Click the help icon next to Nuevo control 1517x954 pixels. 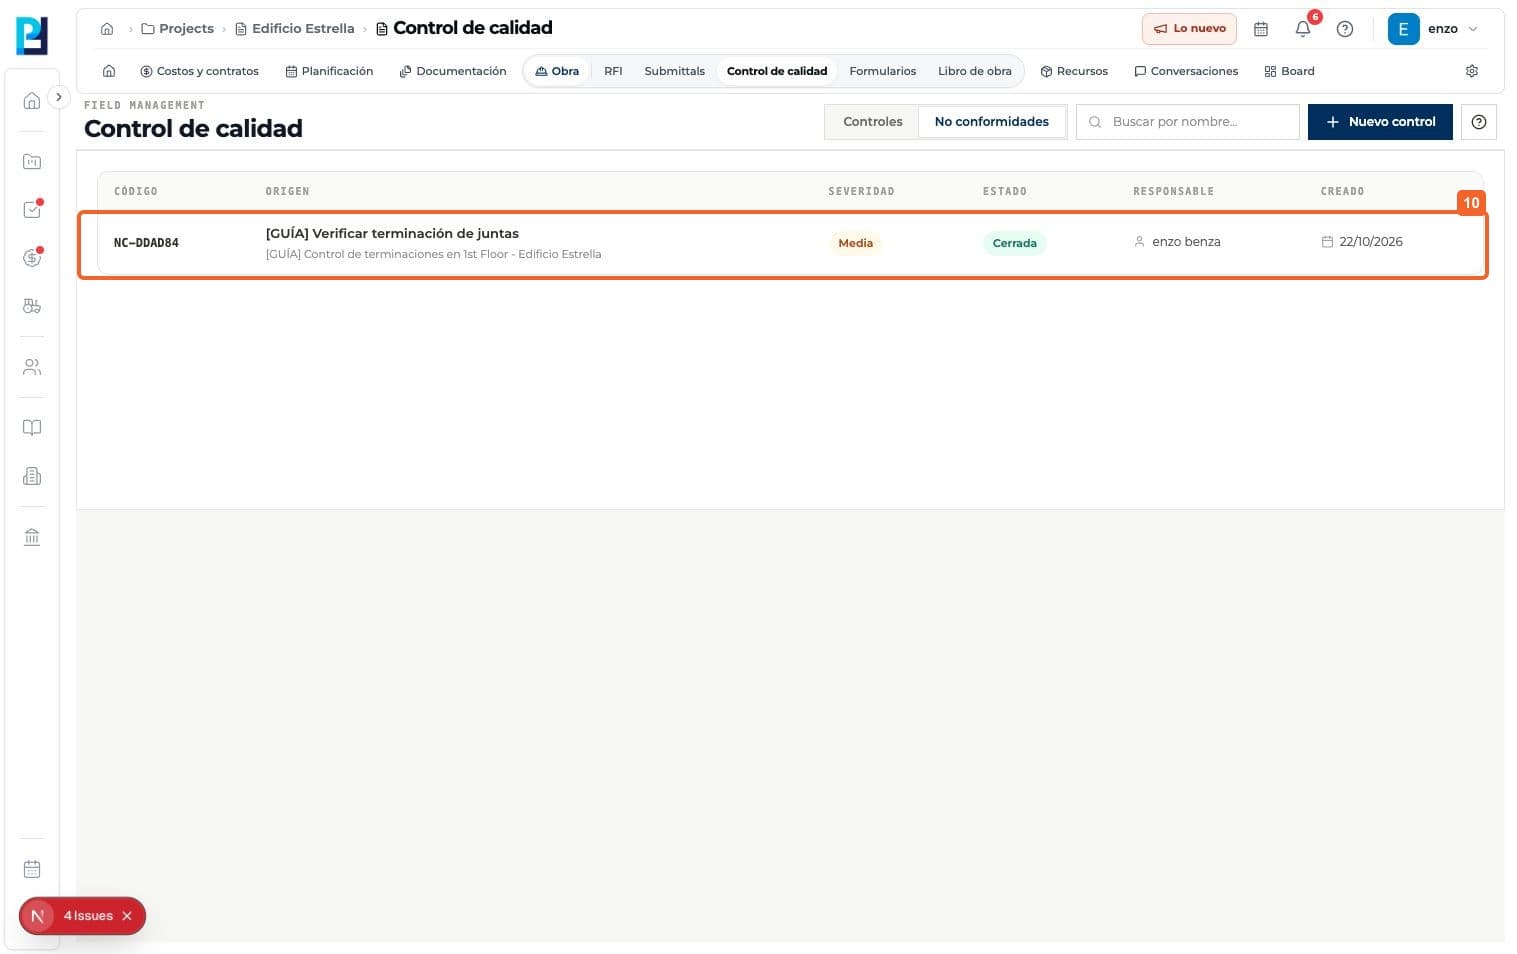coord(1479,122)
